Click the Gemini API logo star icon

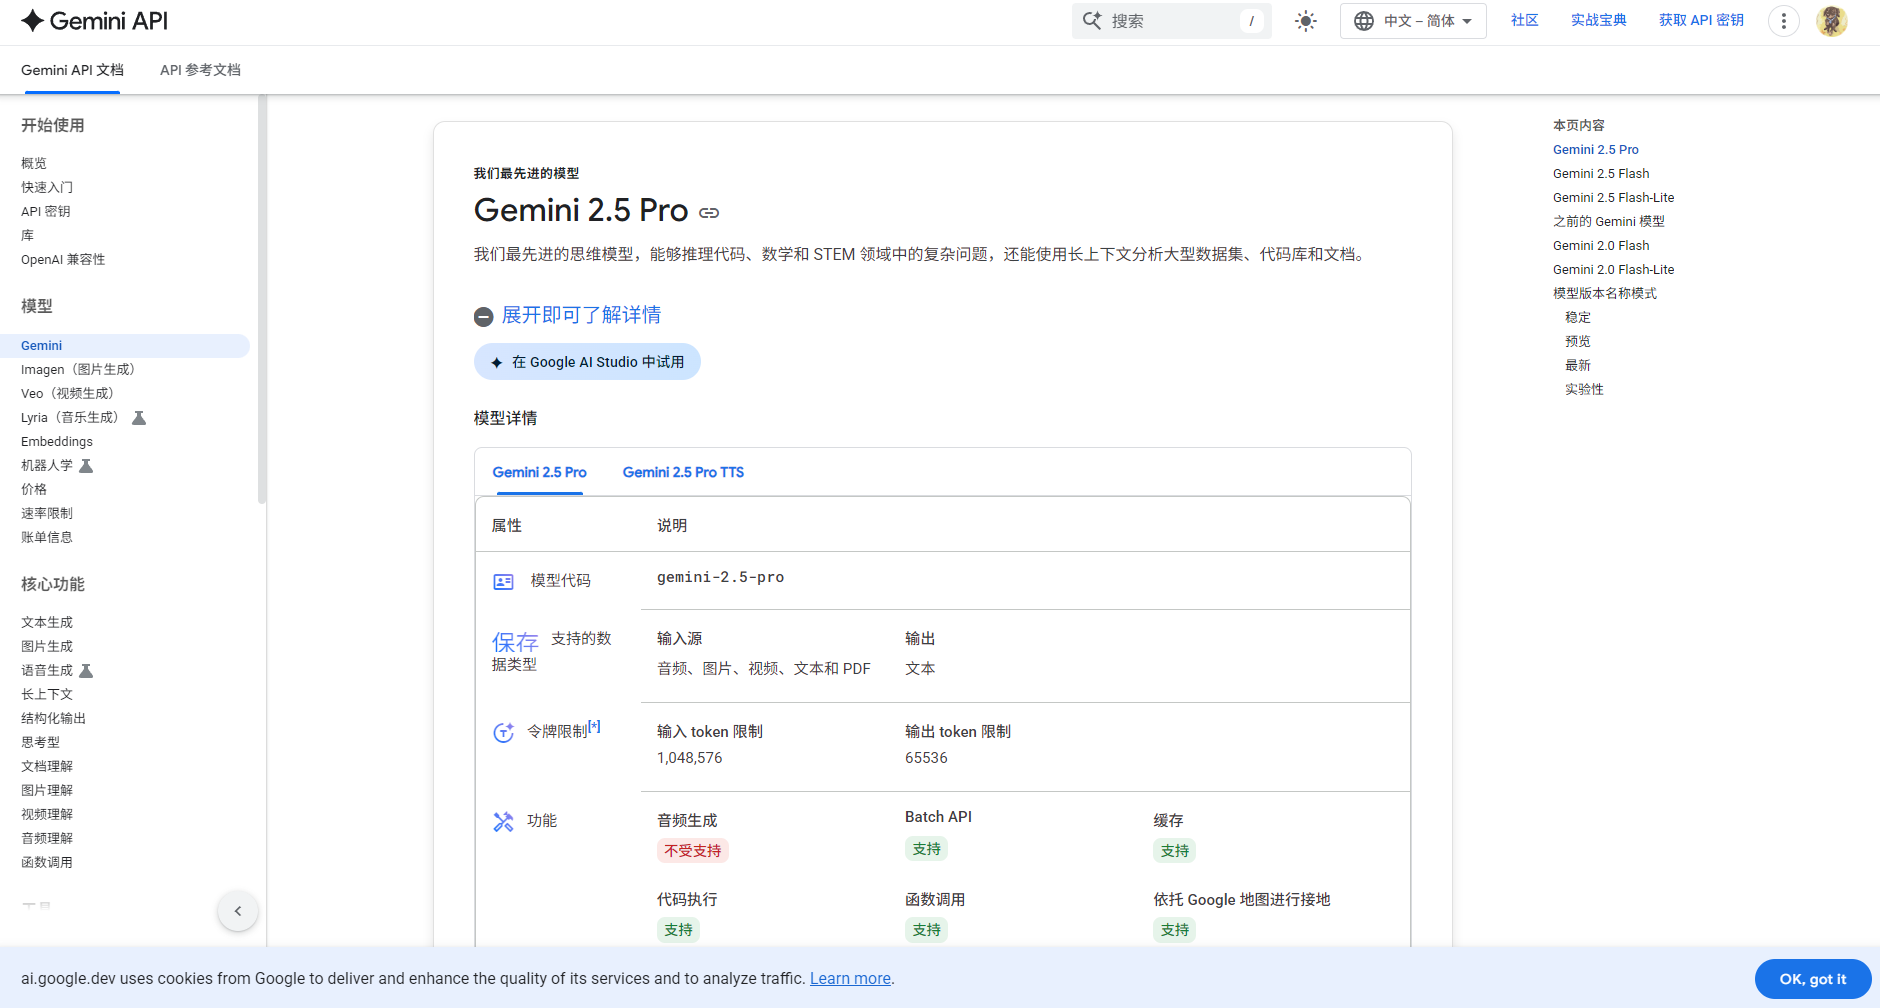tap(32, 21)
